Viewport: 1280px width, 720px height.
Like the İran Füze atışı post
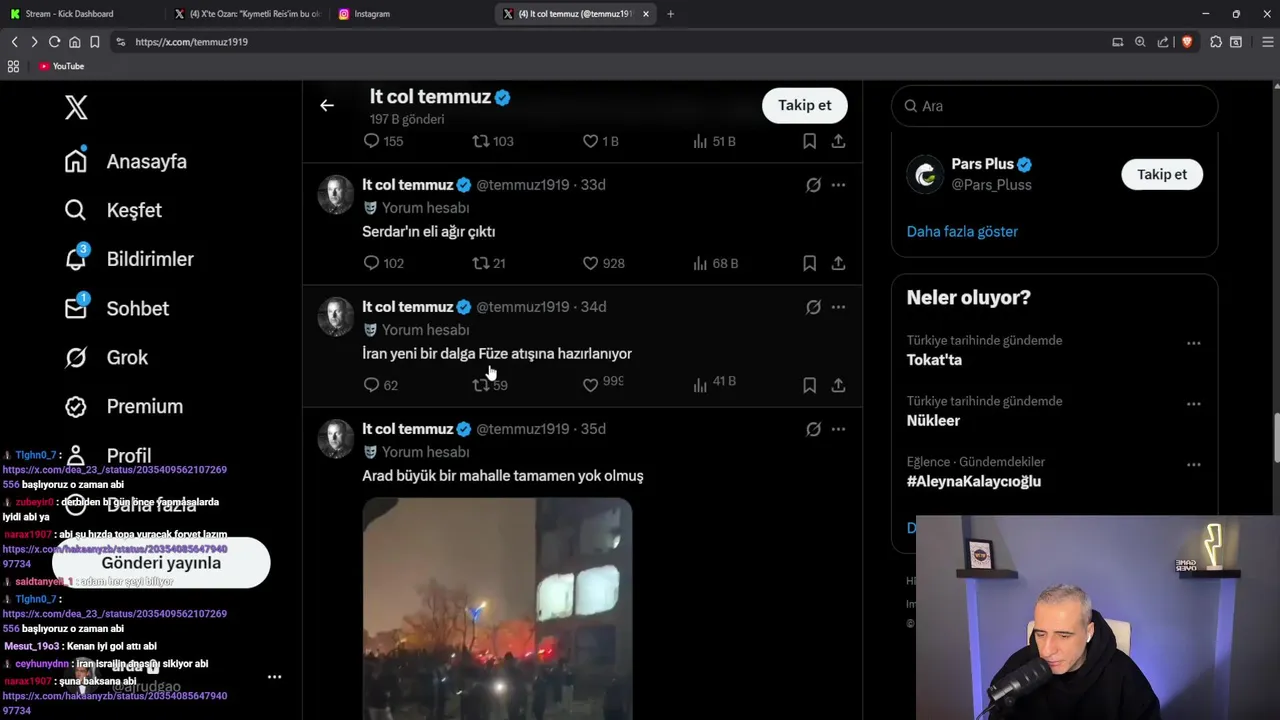(603, 384)
